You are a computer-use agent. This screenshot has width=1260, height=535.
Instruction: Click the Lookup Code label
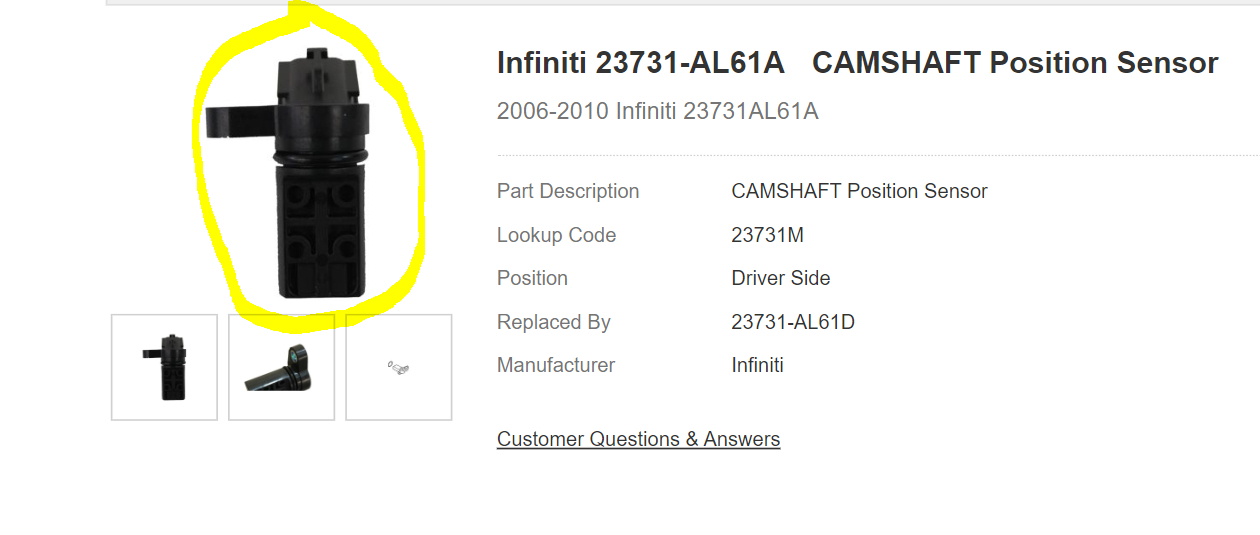pyautogui.click(x=556, y=235)
